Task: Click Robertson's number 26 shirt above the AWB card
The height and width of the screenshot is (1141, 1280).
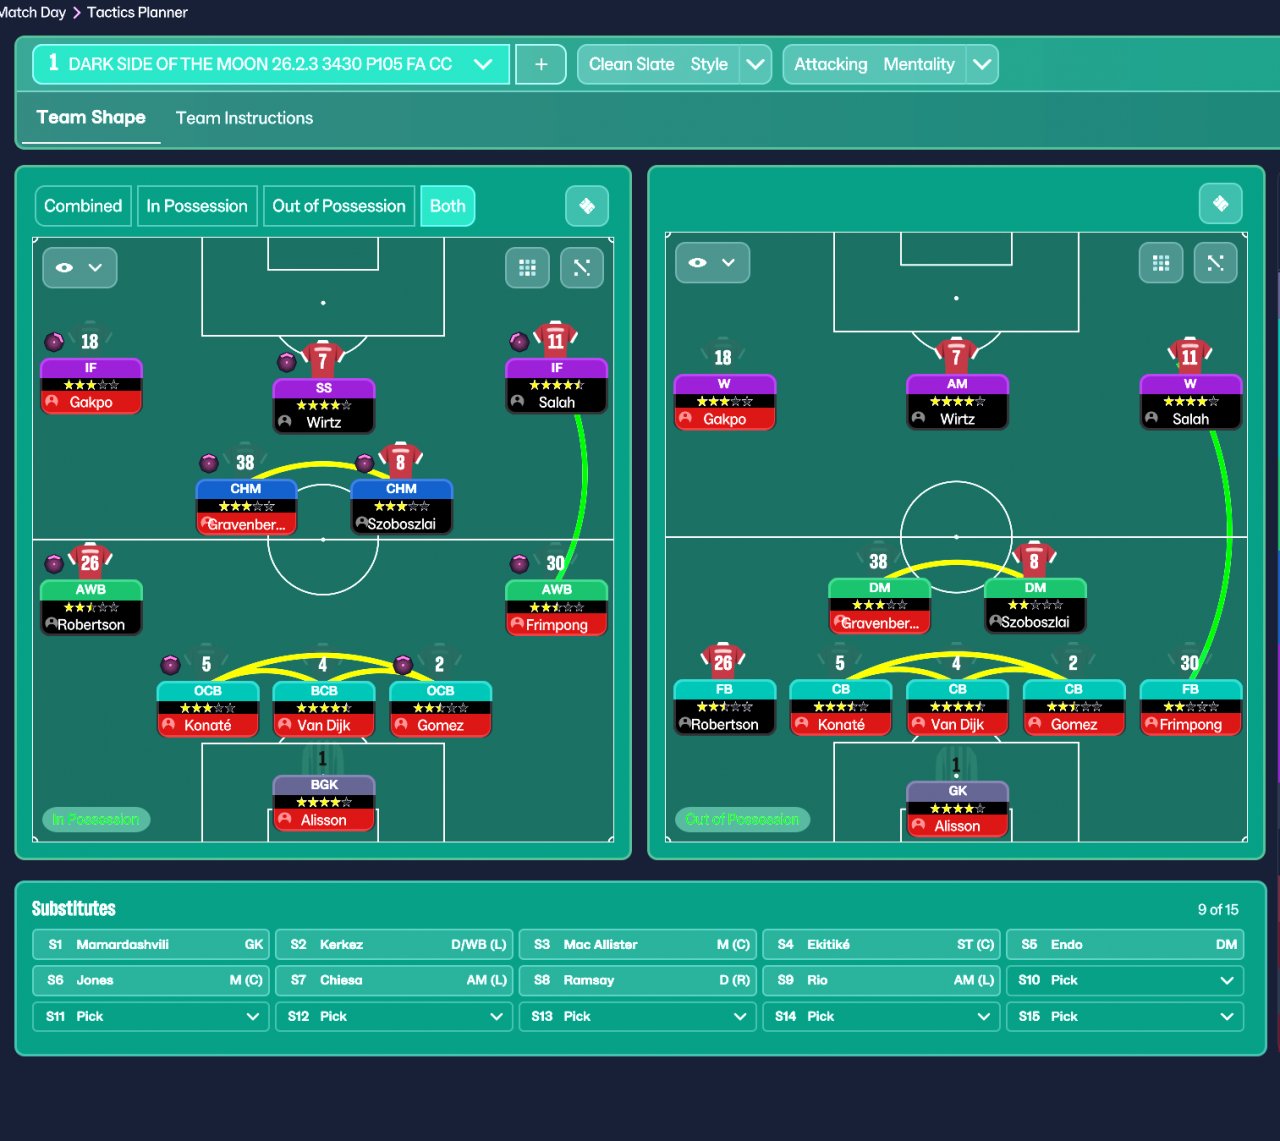Action: (x=90, y=562)
